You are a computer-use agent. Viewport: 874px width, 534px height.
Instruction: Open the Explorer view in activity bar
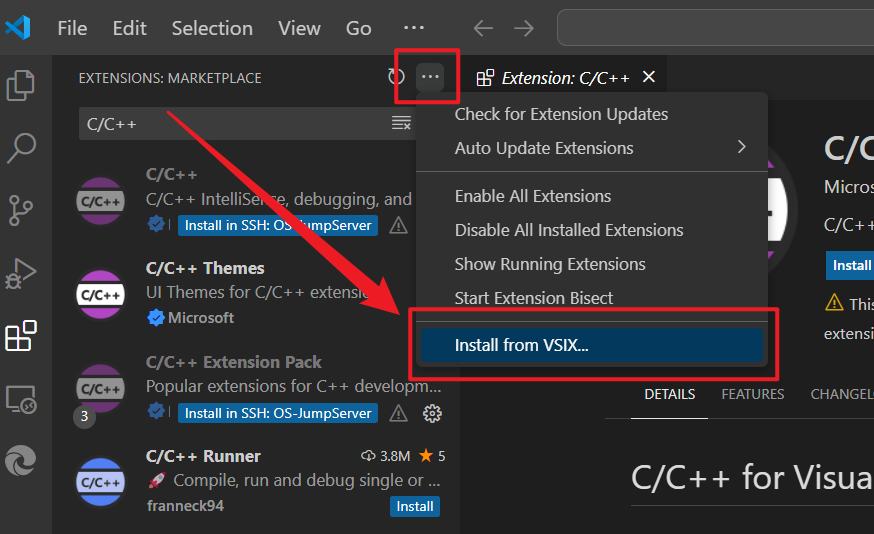pos(21,85)
